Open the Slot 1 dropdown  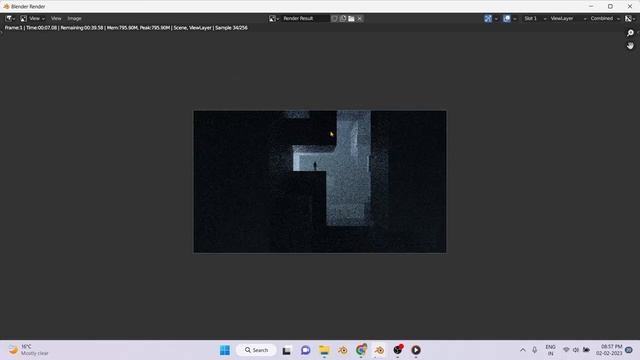pyautogui.click(x=535, y=18)
